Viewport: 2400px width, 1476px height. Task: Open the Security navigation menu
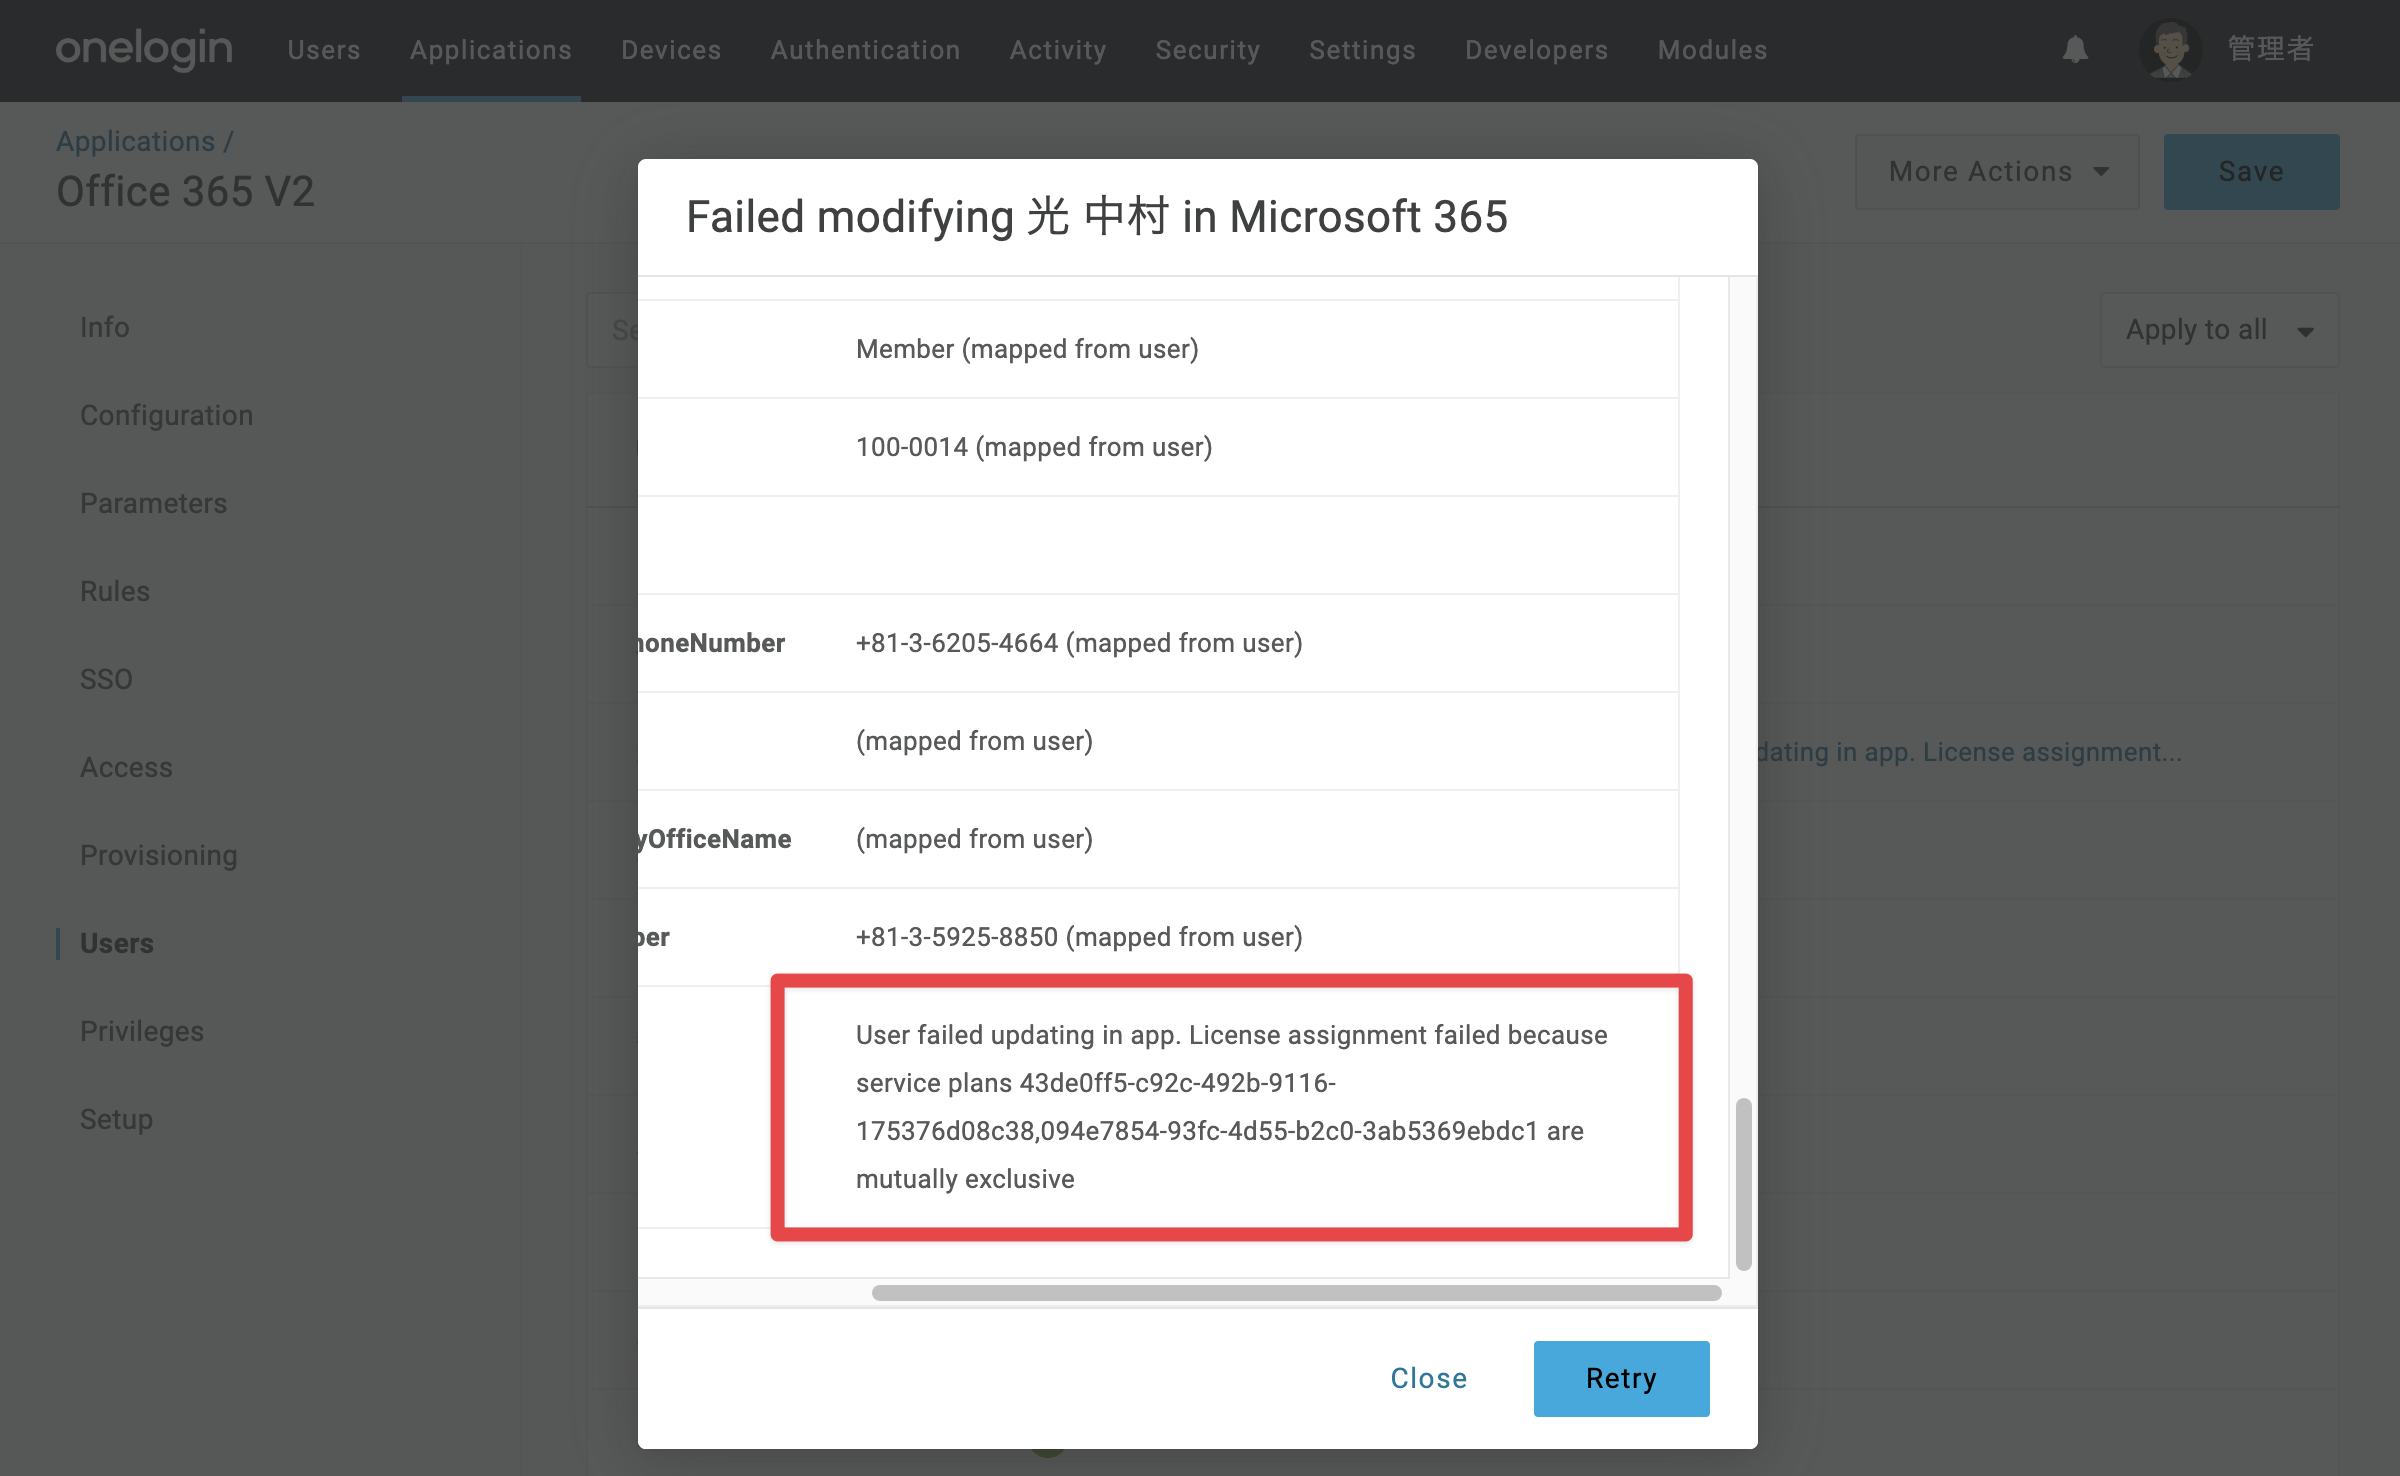tap(1208, 50)
